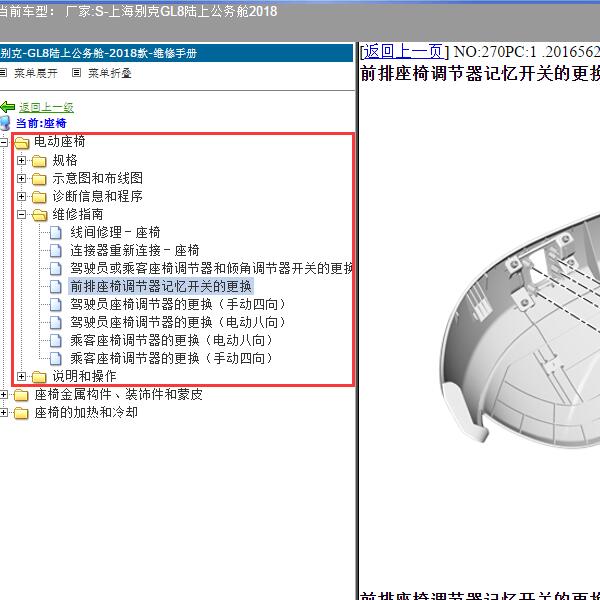Click document icon beside 驾驶员座椅调节器的更换（电动八向）
The height and width of the screenshot is (600, 600).
(x=56, y=322)
